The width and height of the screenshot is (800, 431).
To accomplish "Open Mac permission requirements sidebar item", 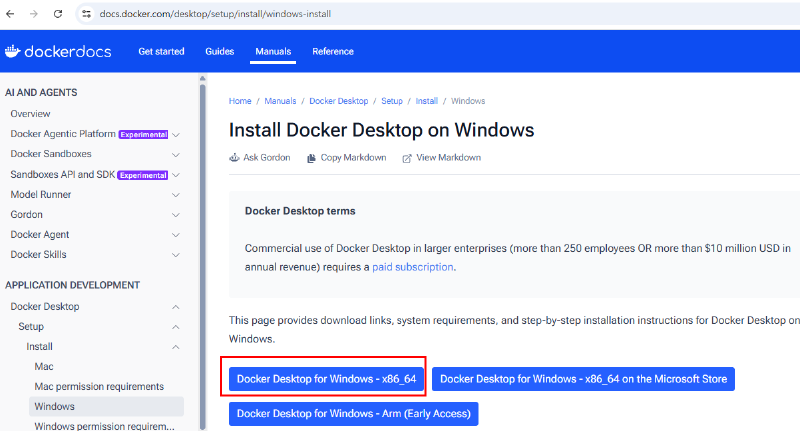I will tap(99, 387).
